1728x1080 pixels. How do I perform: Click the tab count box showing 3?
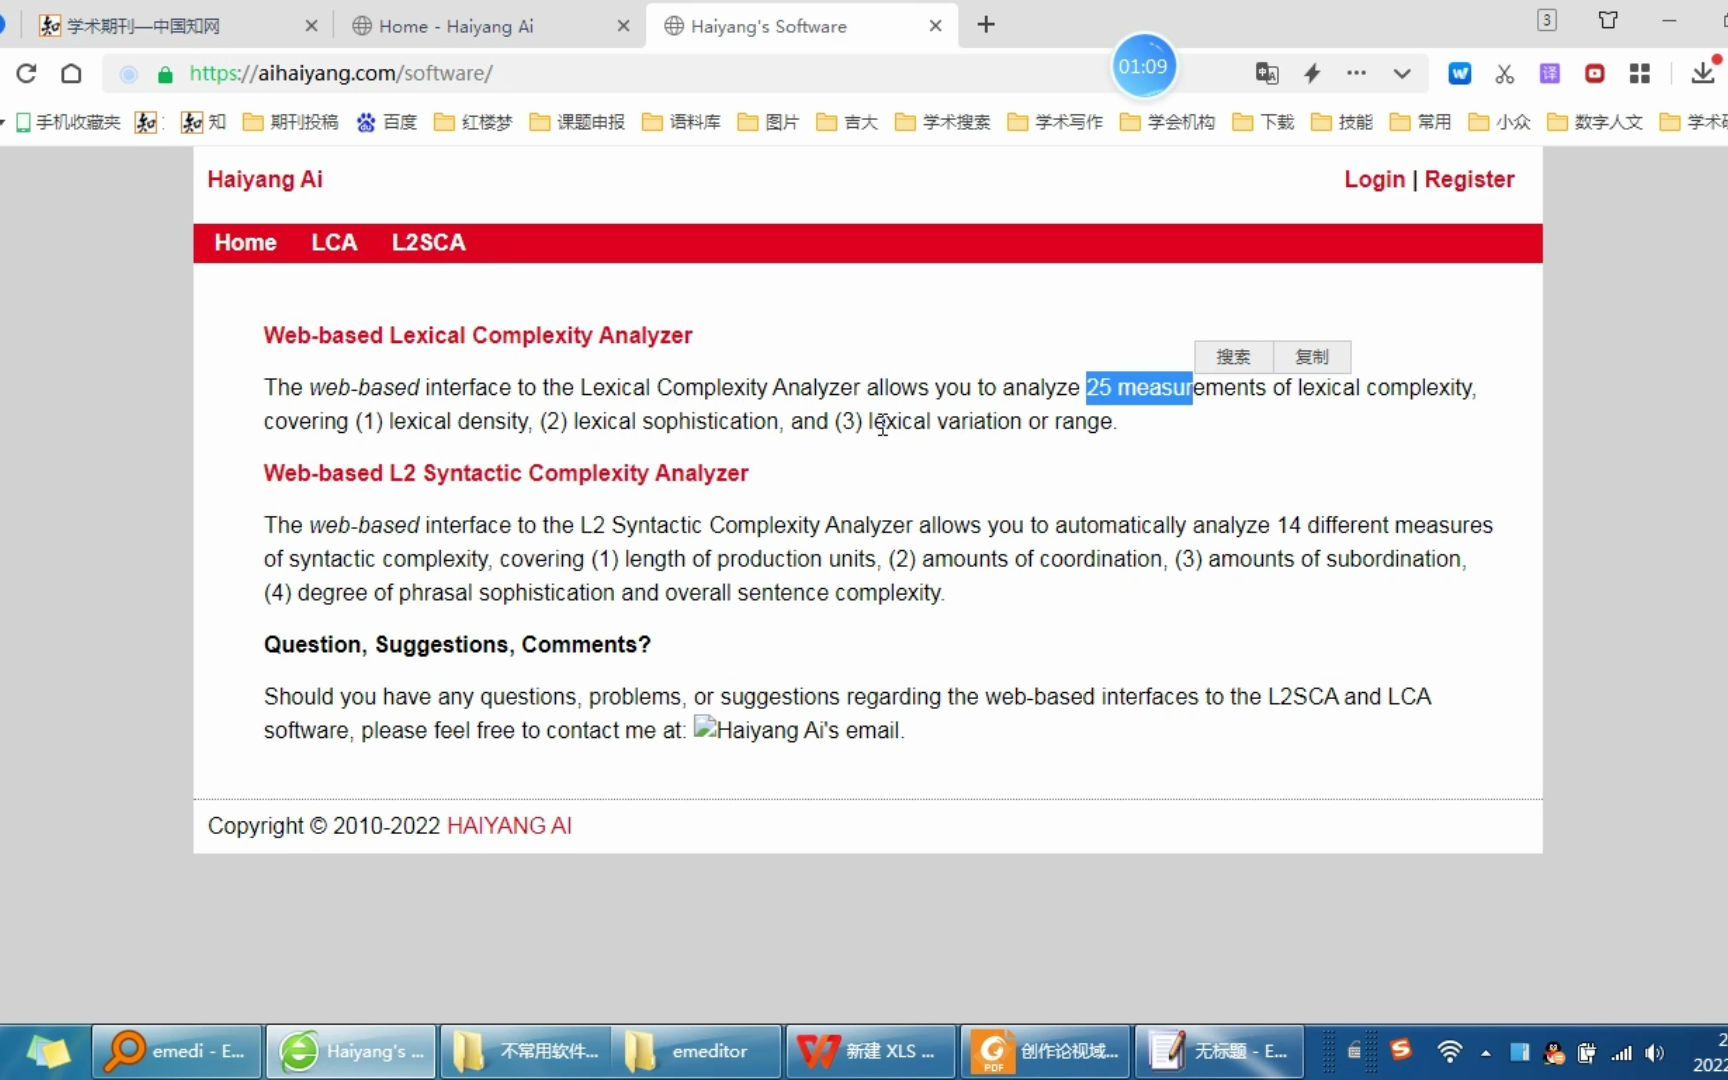point(1547,20)
